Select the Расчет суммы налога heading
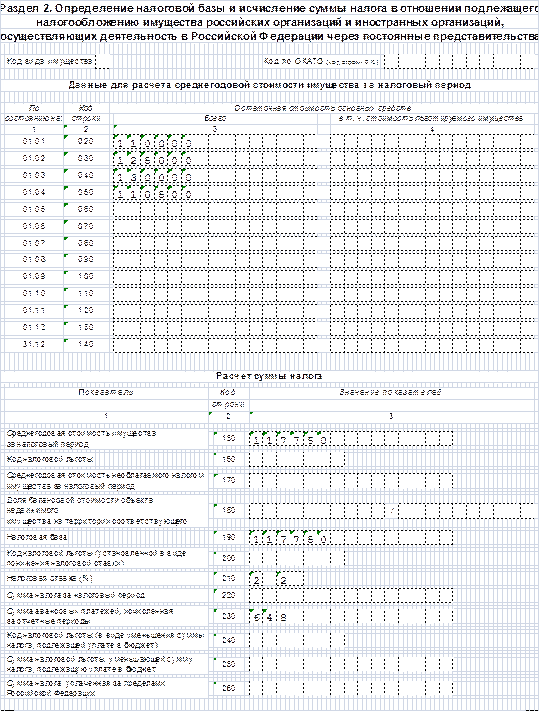This screenshot has width=540, height=712. coord(269,376)
